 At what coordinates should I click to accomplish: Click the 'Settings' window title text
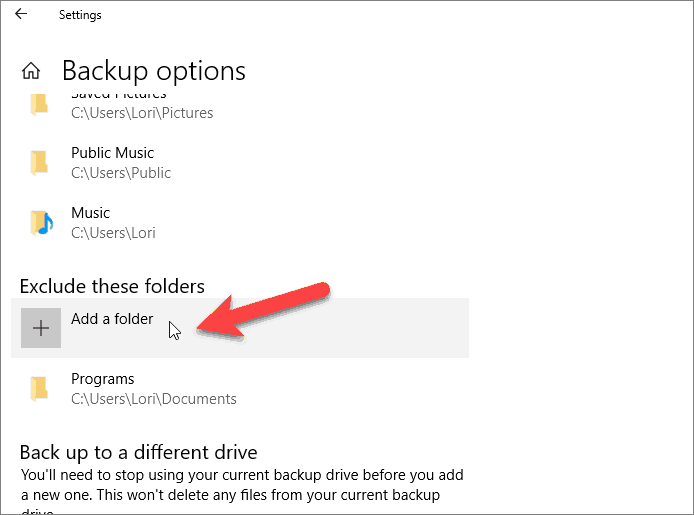[80, 15]
